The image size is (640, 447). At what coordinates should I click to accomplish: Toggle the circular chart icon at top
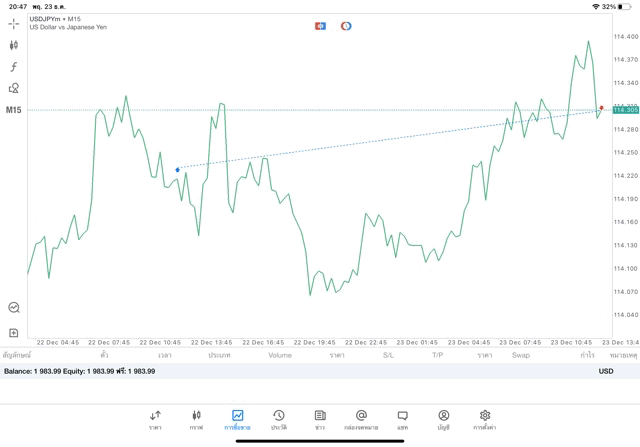[346, 26]
